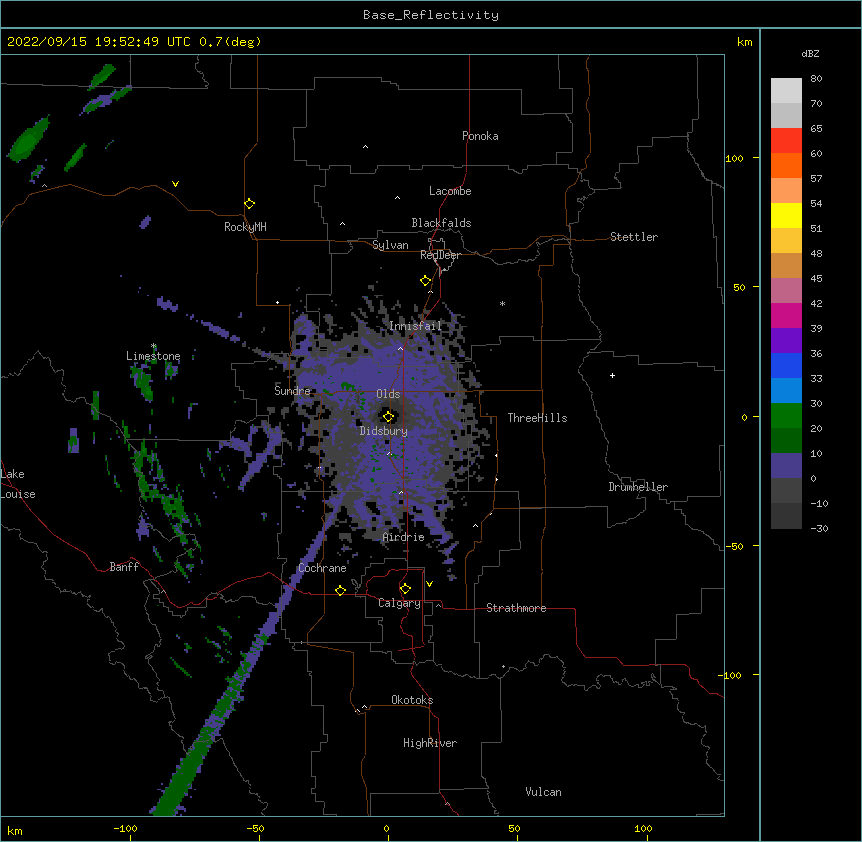Click the Lake Louise label
The height and width of the screenshot is (842, 862).
[18, 484]
